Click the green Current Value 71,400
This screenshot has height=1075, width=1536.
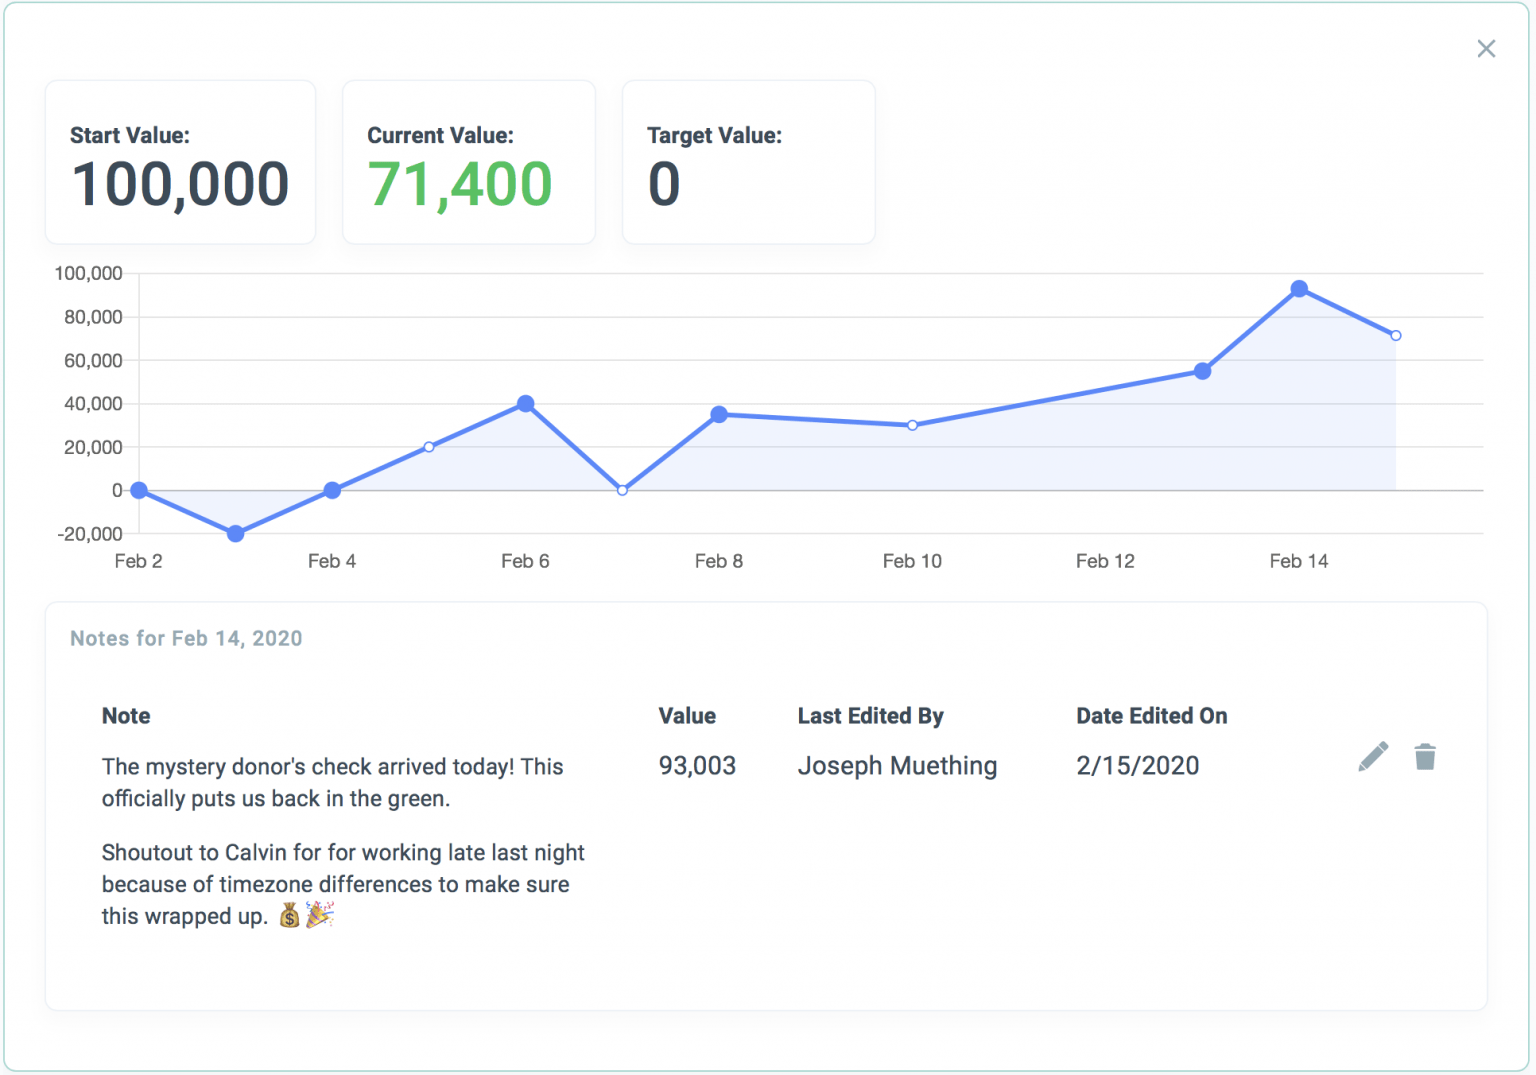(x=460, y=185)
